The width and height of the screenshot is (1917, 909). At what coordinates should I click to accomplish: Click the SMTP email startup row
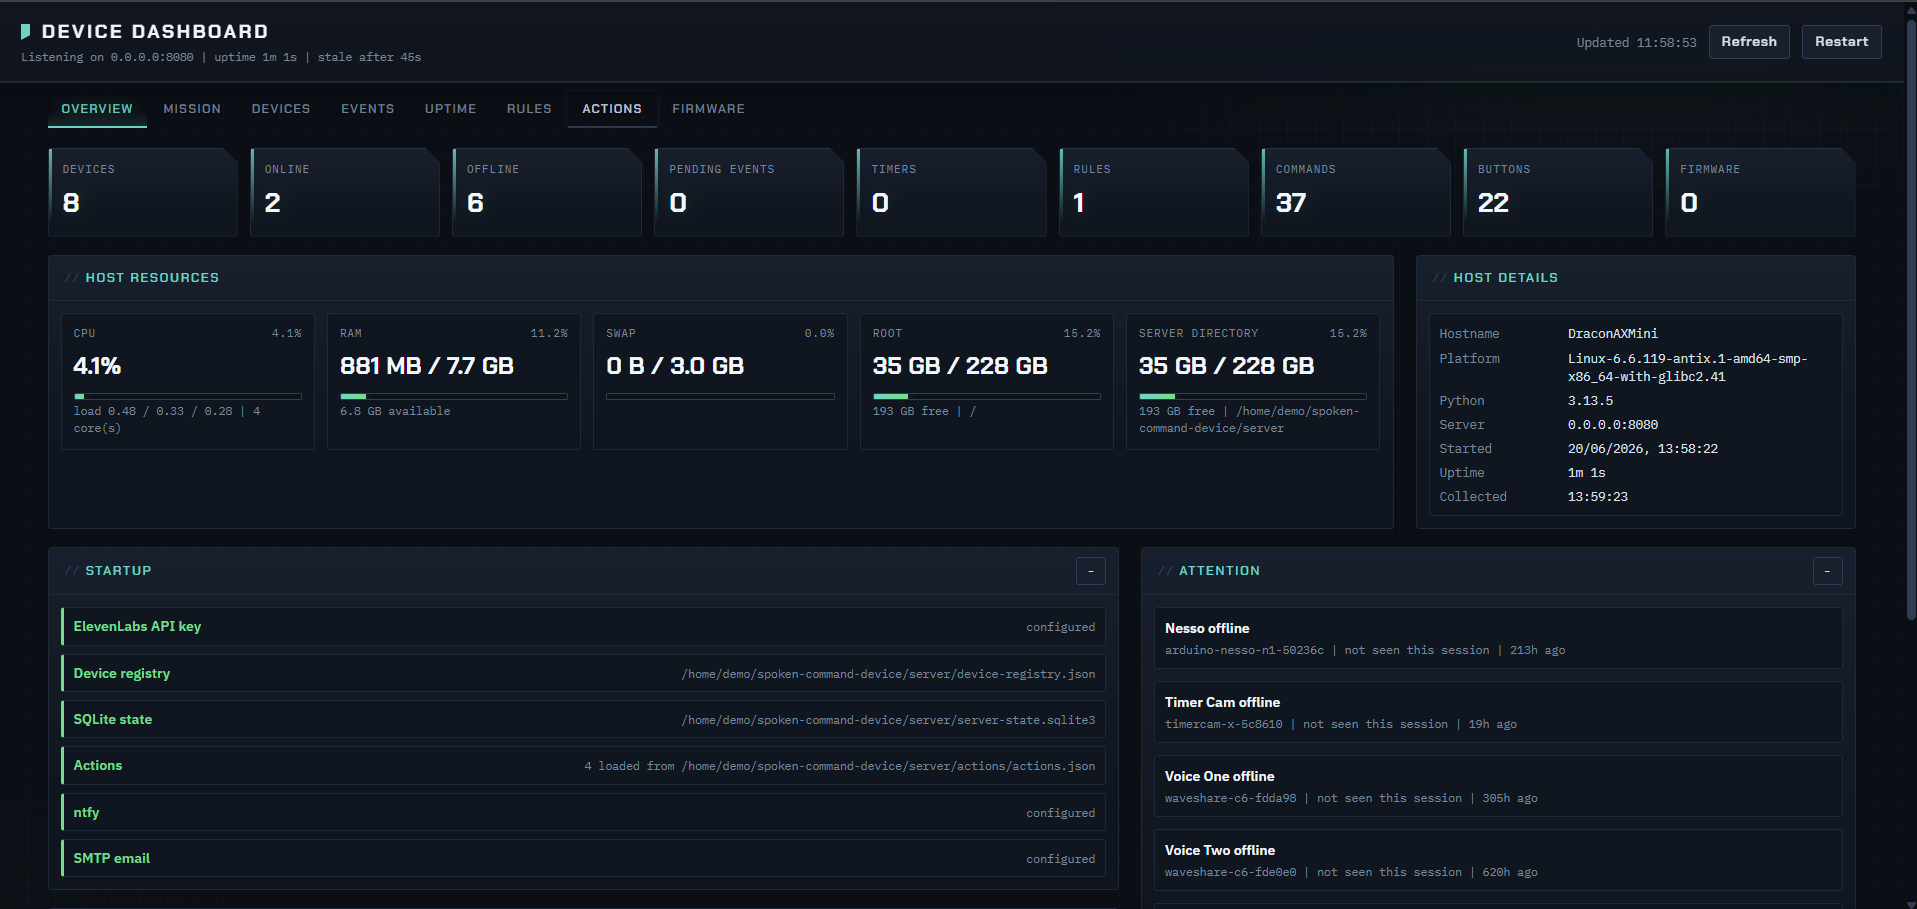point(583,858)
